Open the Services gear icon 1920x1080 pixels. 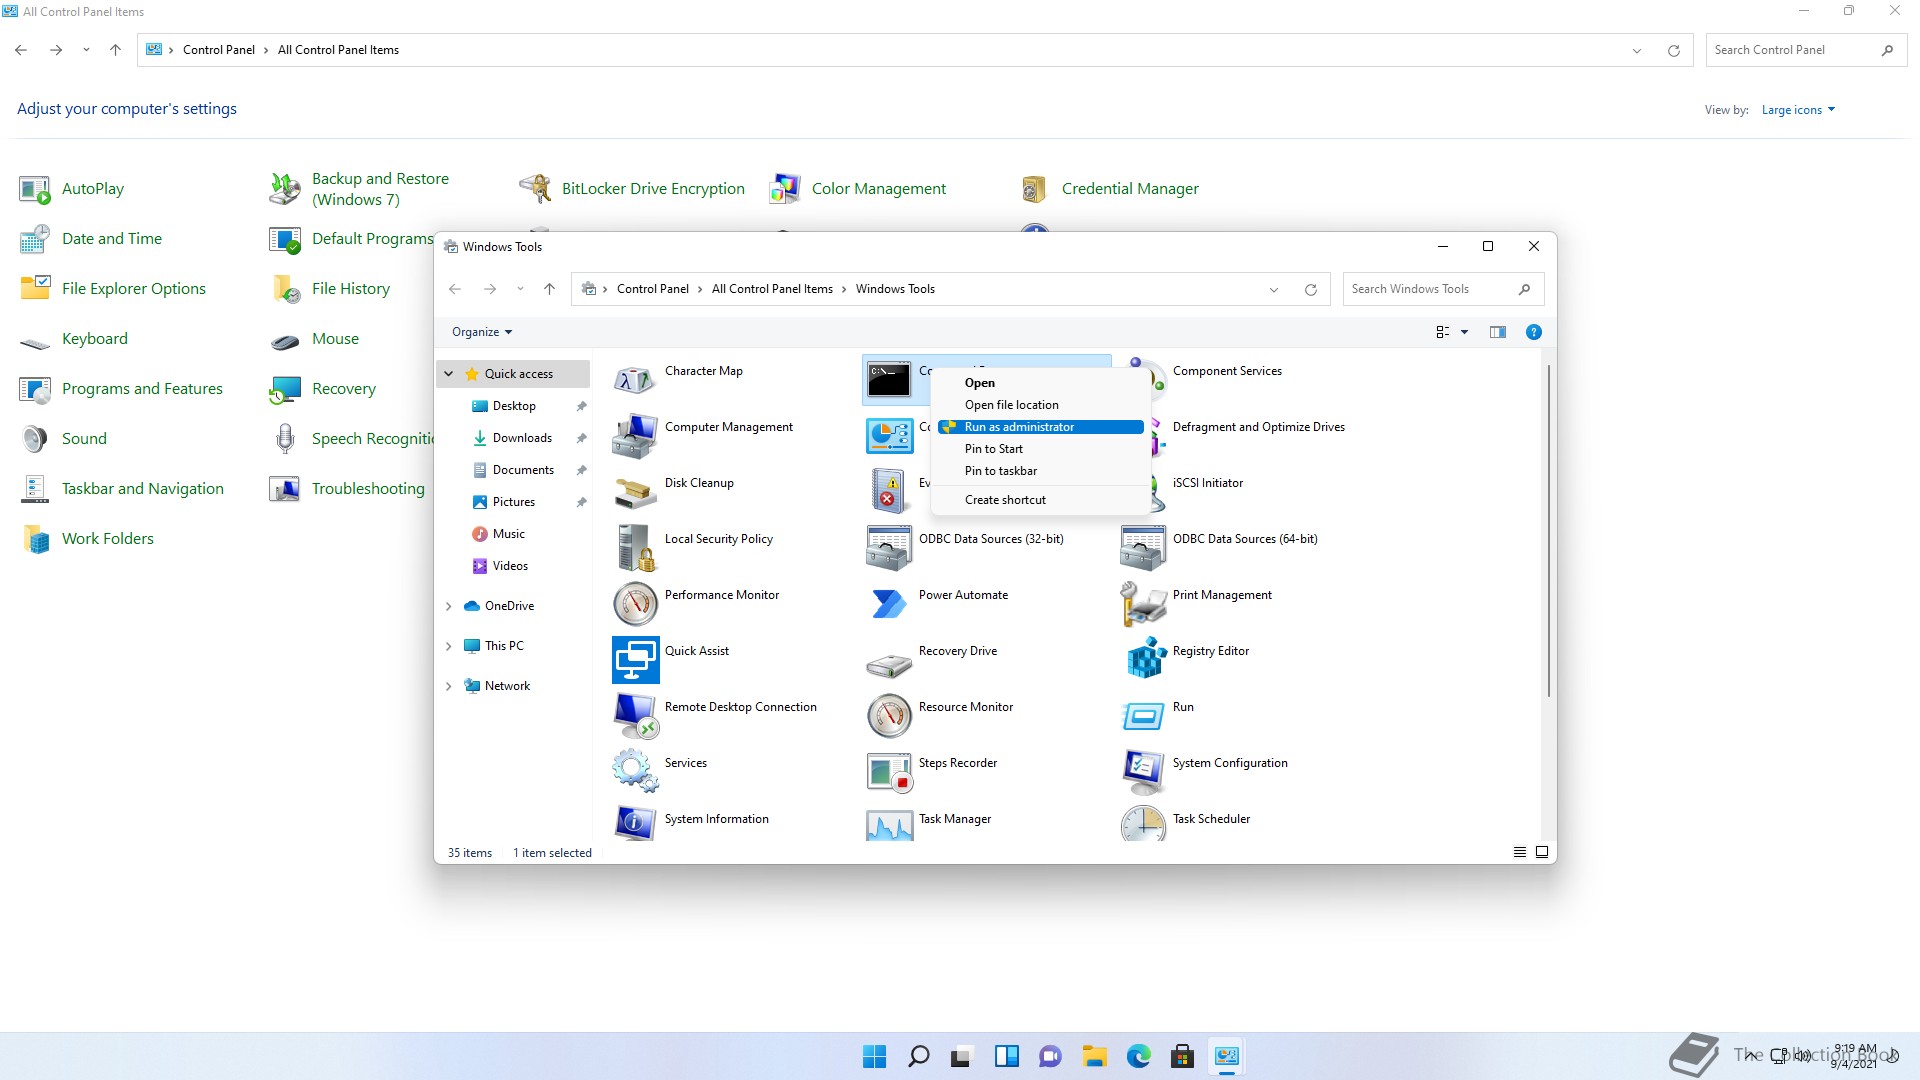635,772
